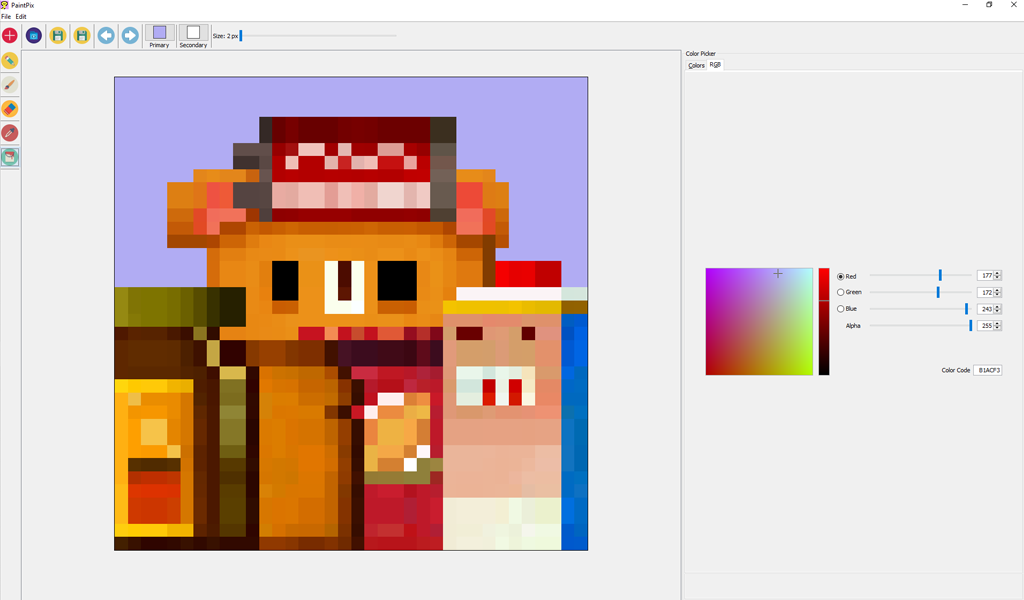Image resolution: width=1024 pixels, height=600 pixels.
Task: Pick a color in the 2D gradient square
Action: click(759, 321)
